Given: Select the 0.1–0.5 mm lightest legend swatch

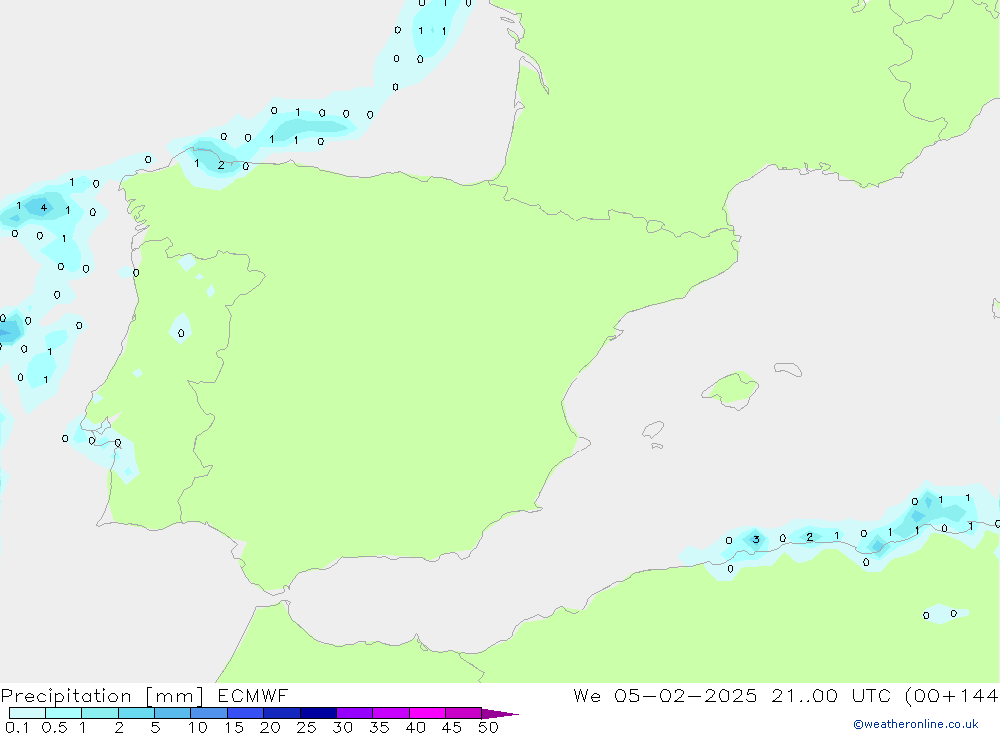Looking at the screenshot, I should (x=27, y=713).
